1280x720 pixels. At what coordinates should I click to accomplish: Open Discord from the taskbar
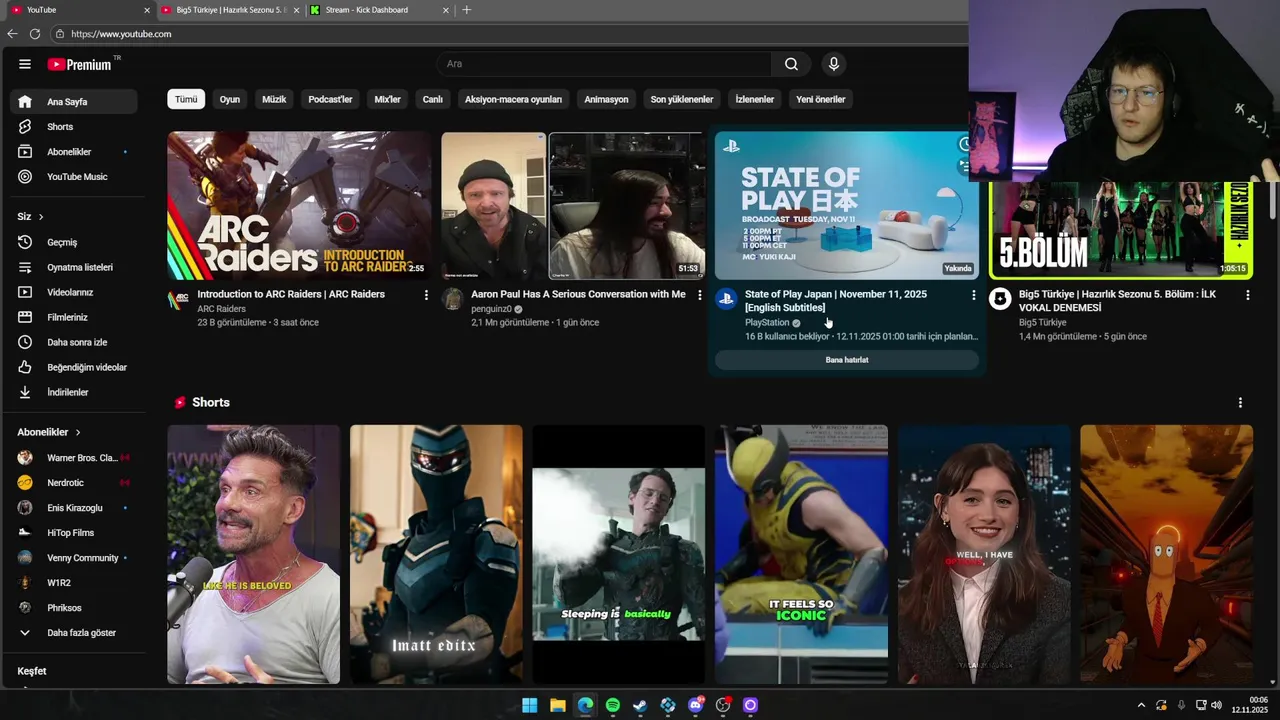coord(696,705)
